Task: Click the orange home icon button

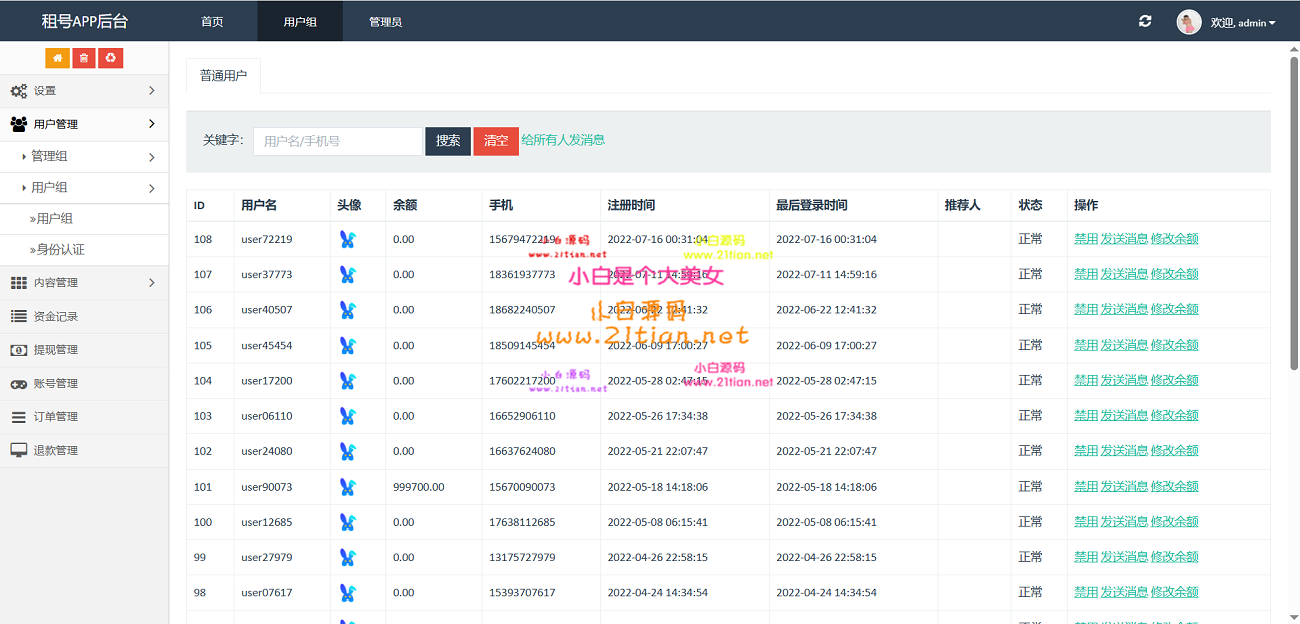Action: [57, 58]
